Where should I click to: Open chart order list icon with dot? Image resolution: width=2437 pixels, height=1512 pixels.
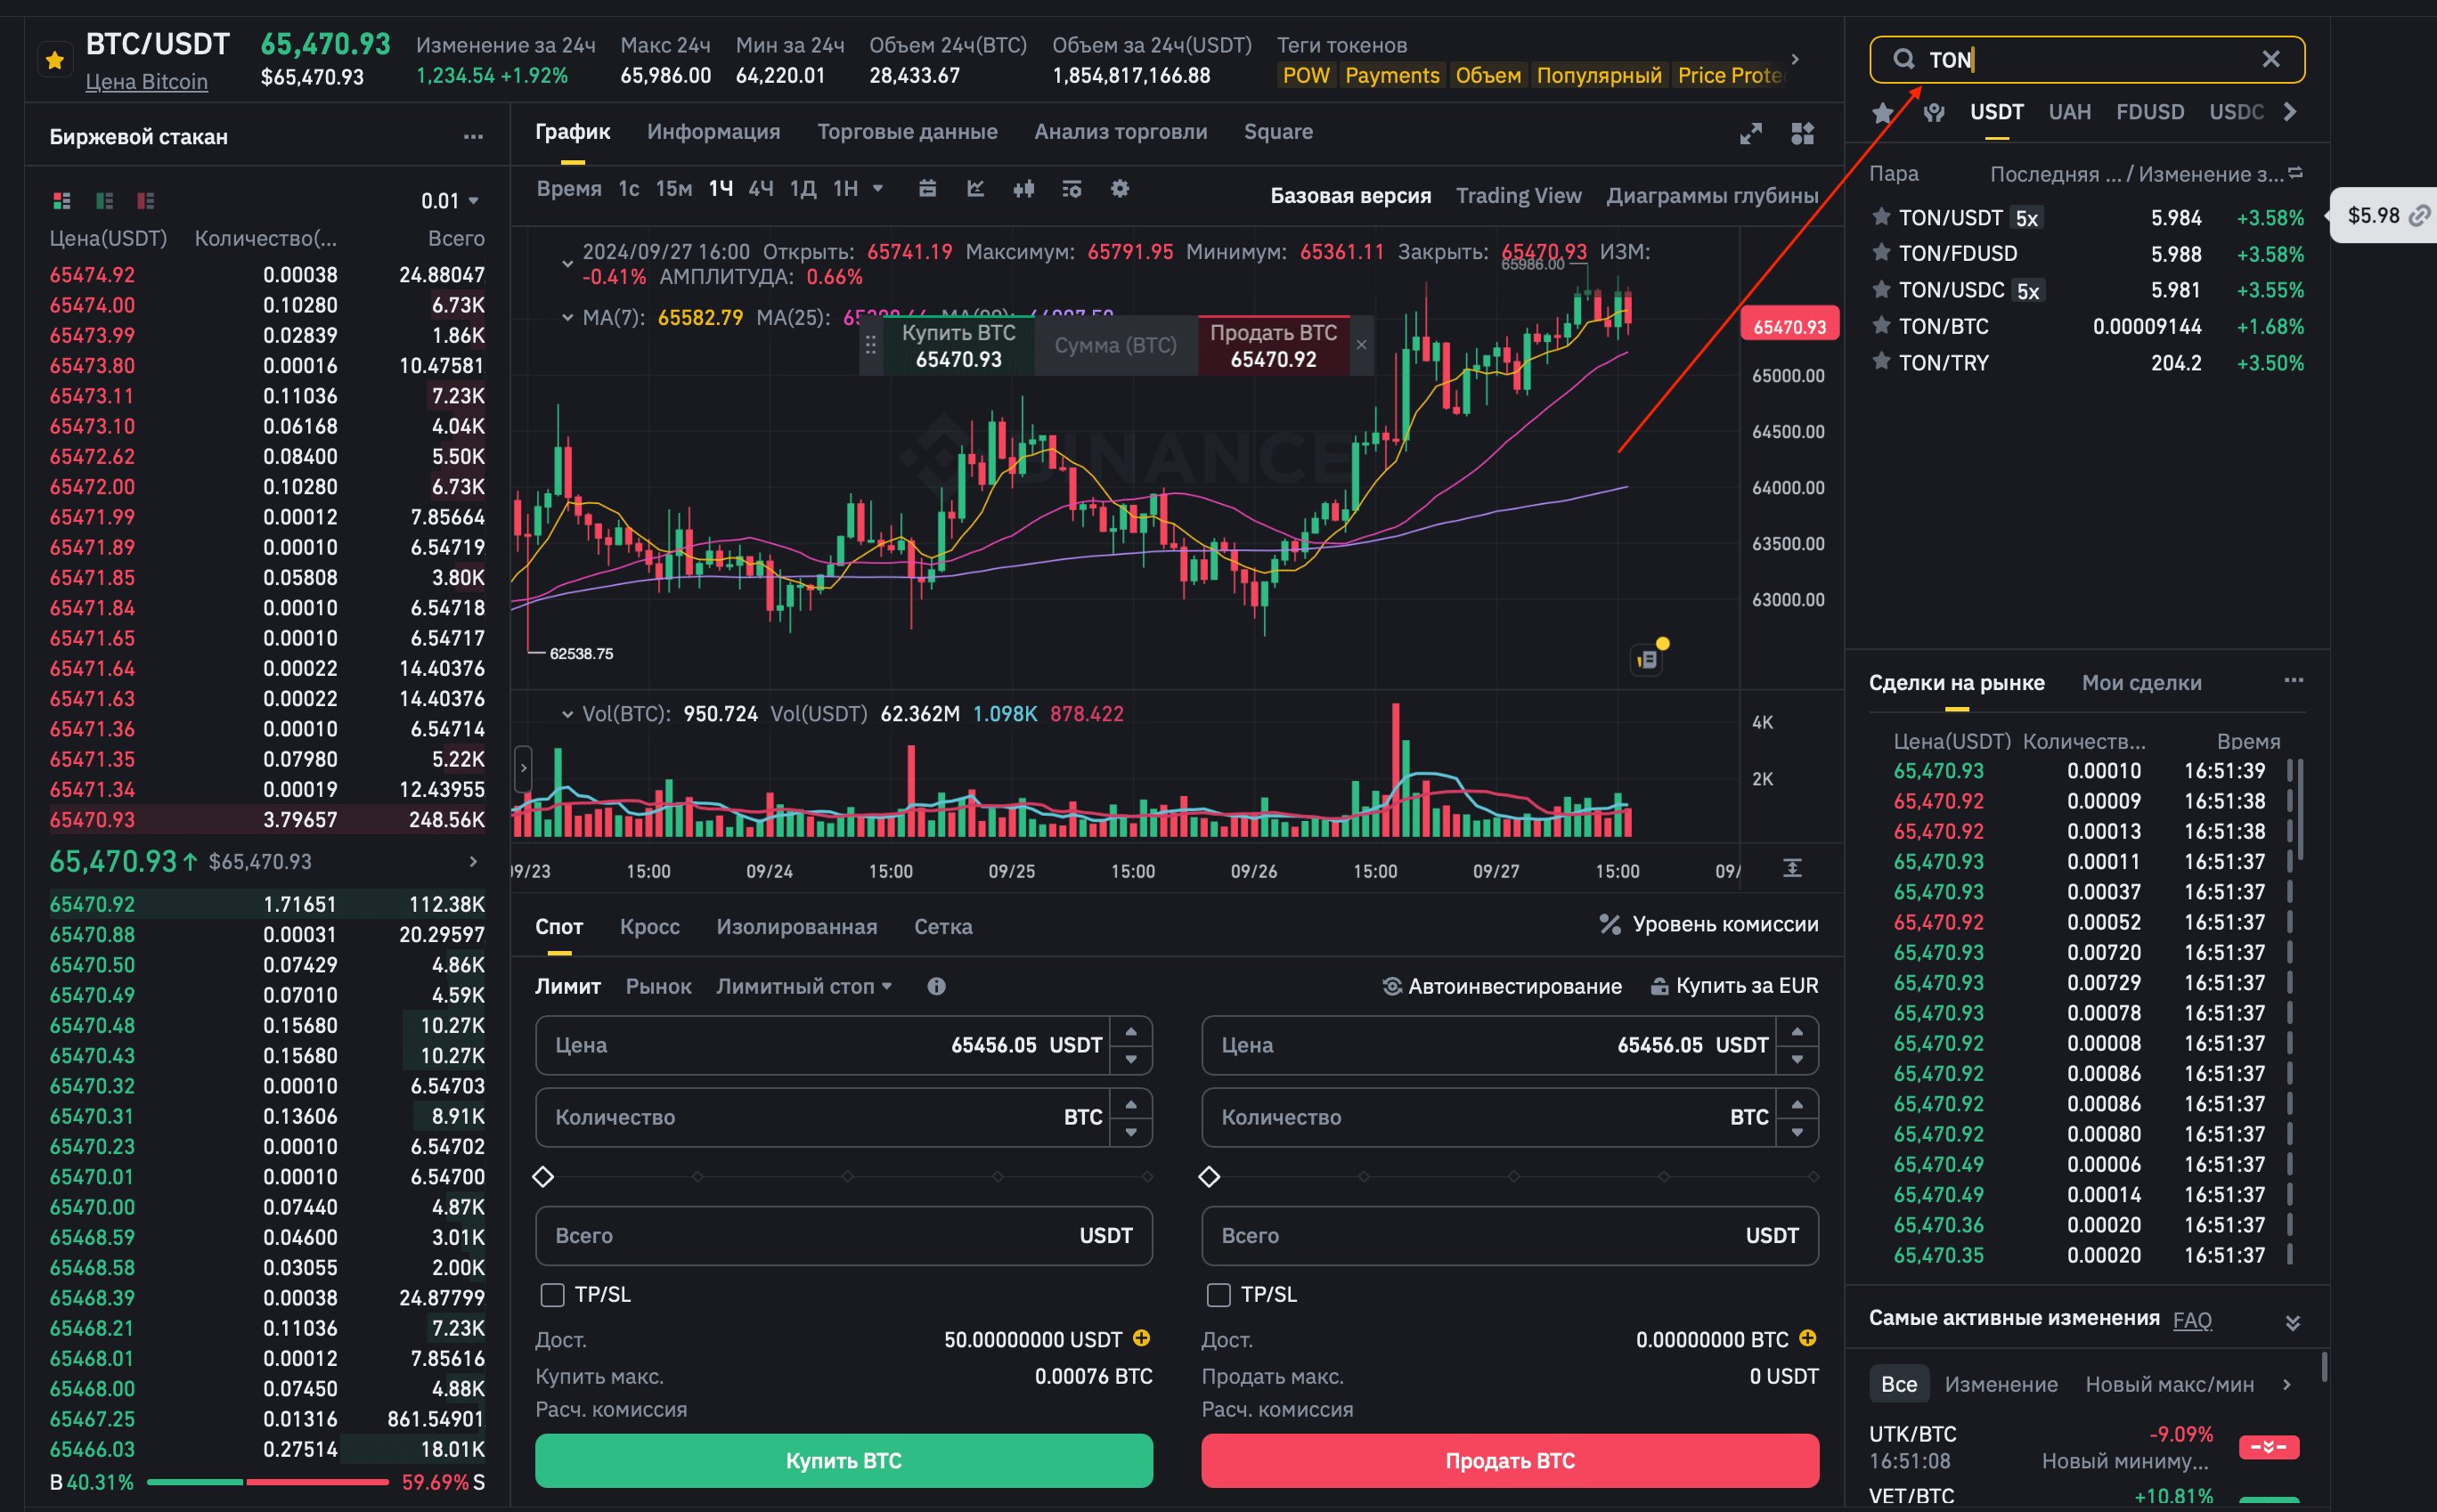pos(1648,659)
